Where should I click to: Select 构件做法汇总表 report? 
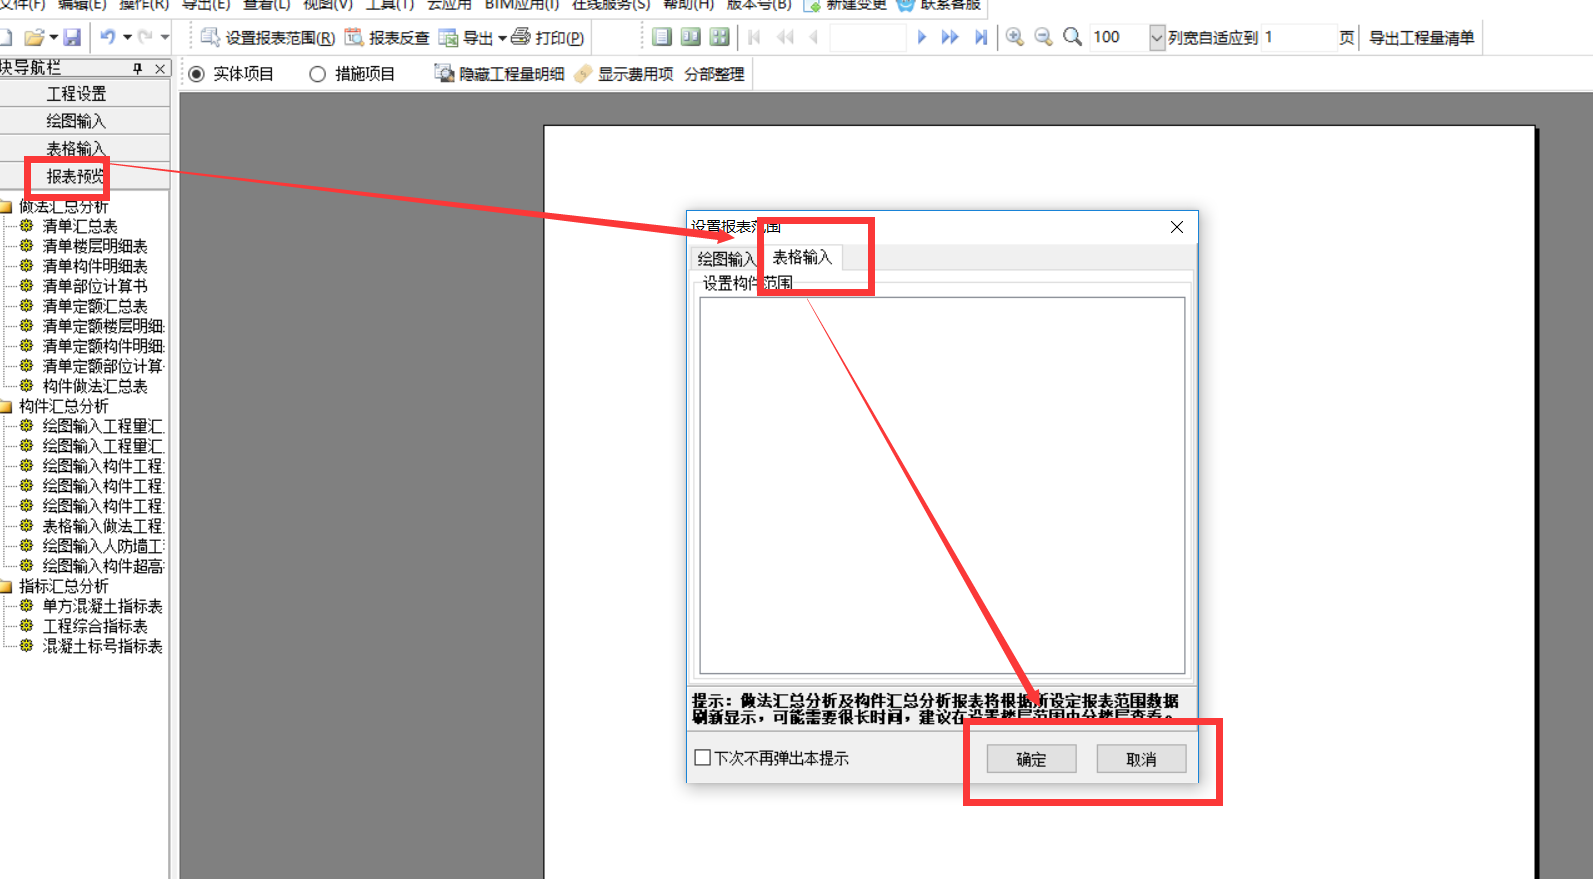tap(95, 386)
